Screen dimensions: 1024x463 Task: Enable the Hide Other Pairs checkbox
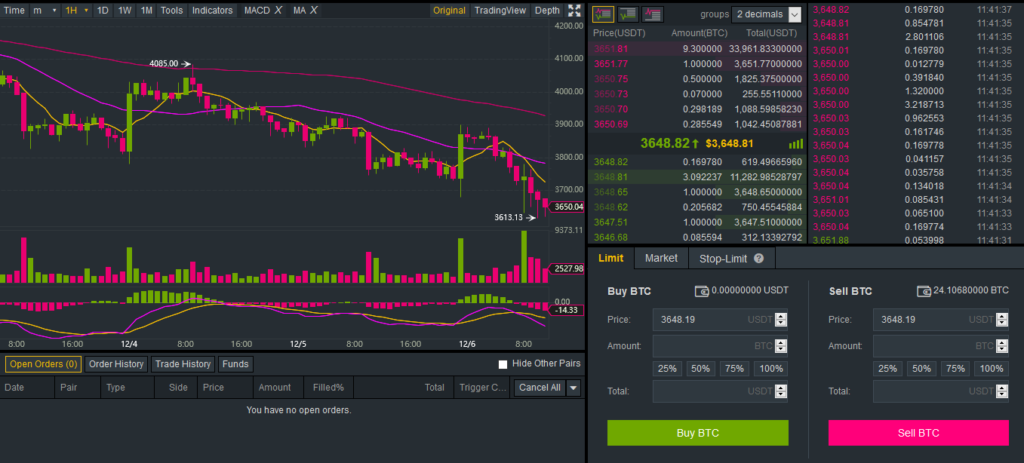click(504, 364)
